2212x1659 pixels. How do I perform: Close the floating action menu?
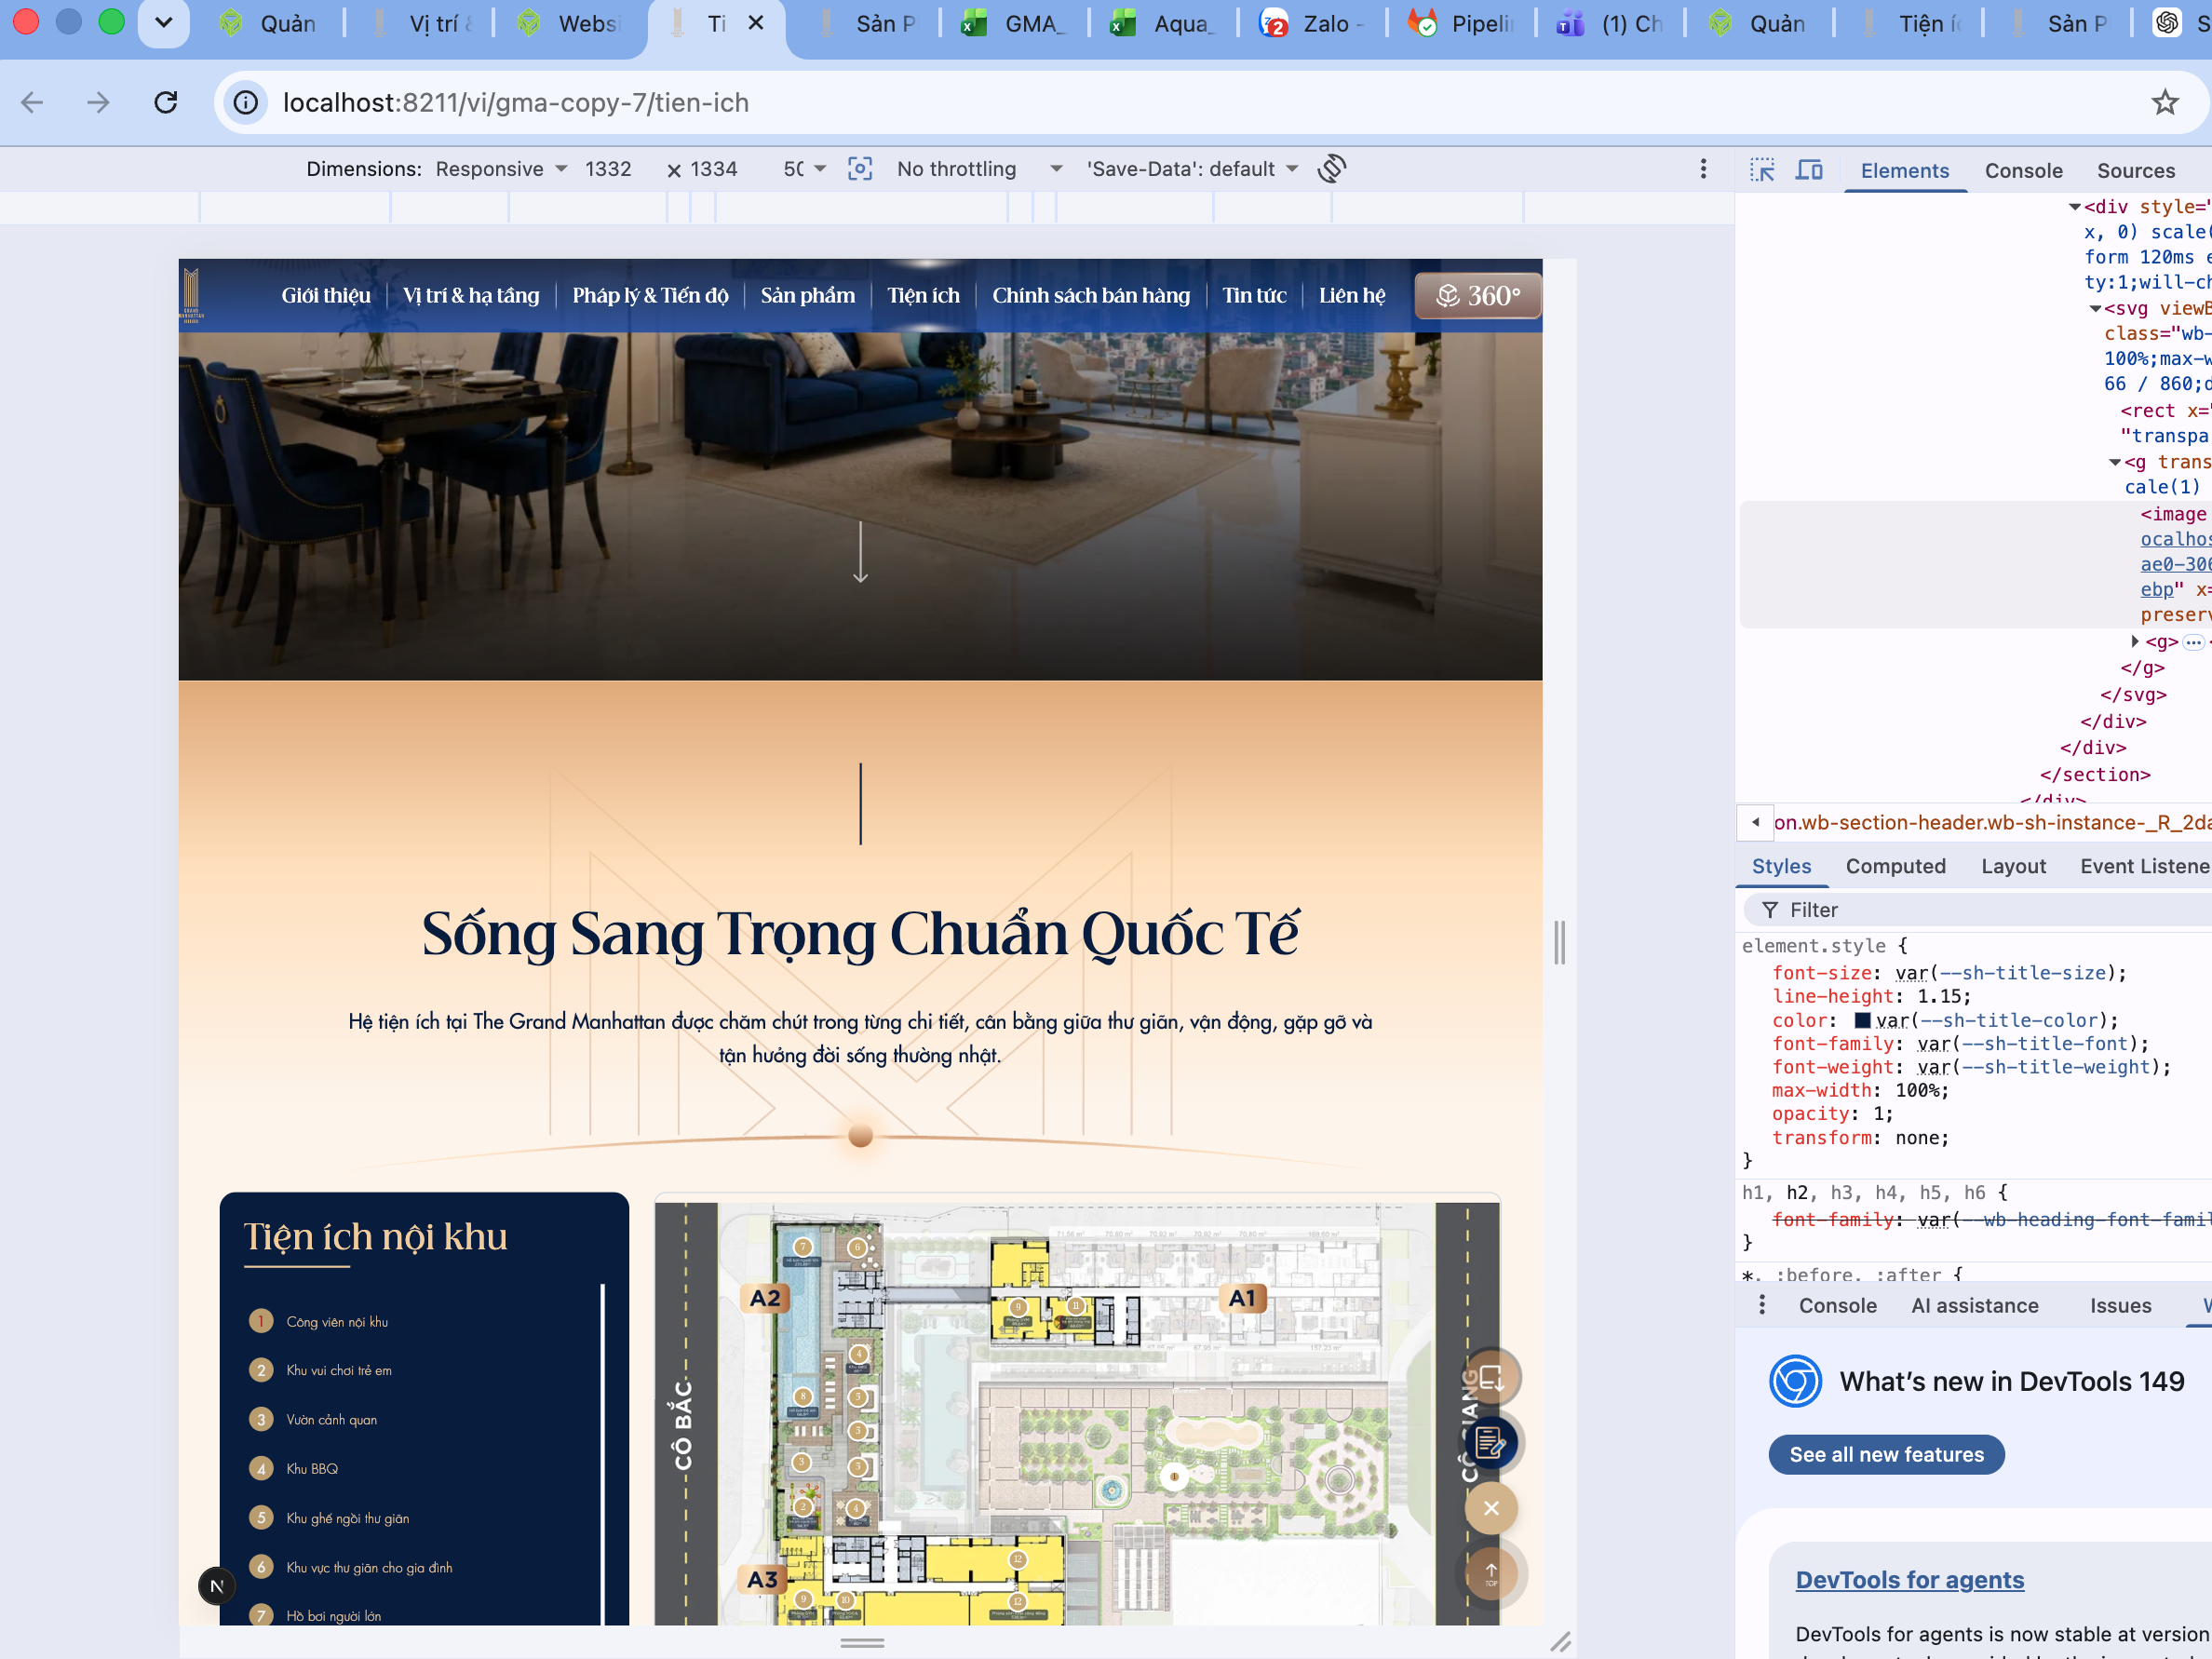(x=1491, y=1508)
